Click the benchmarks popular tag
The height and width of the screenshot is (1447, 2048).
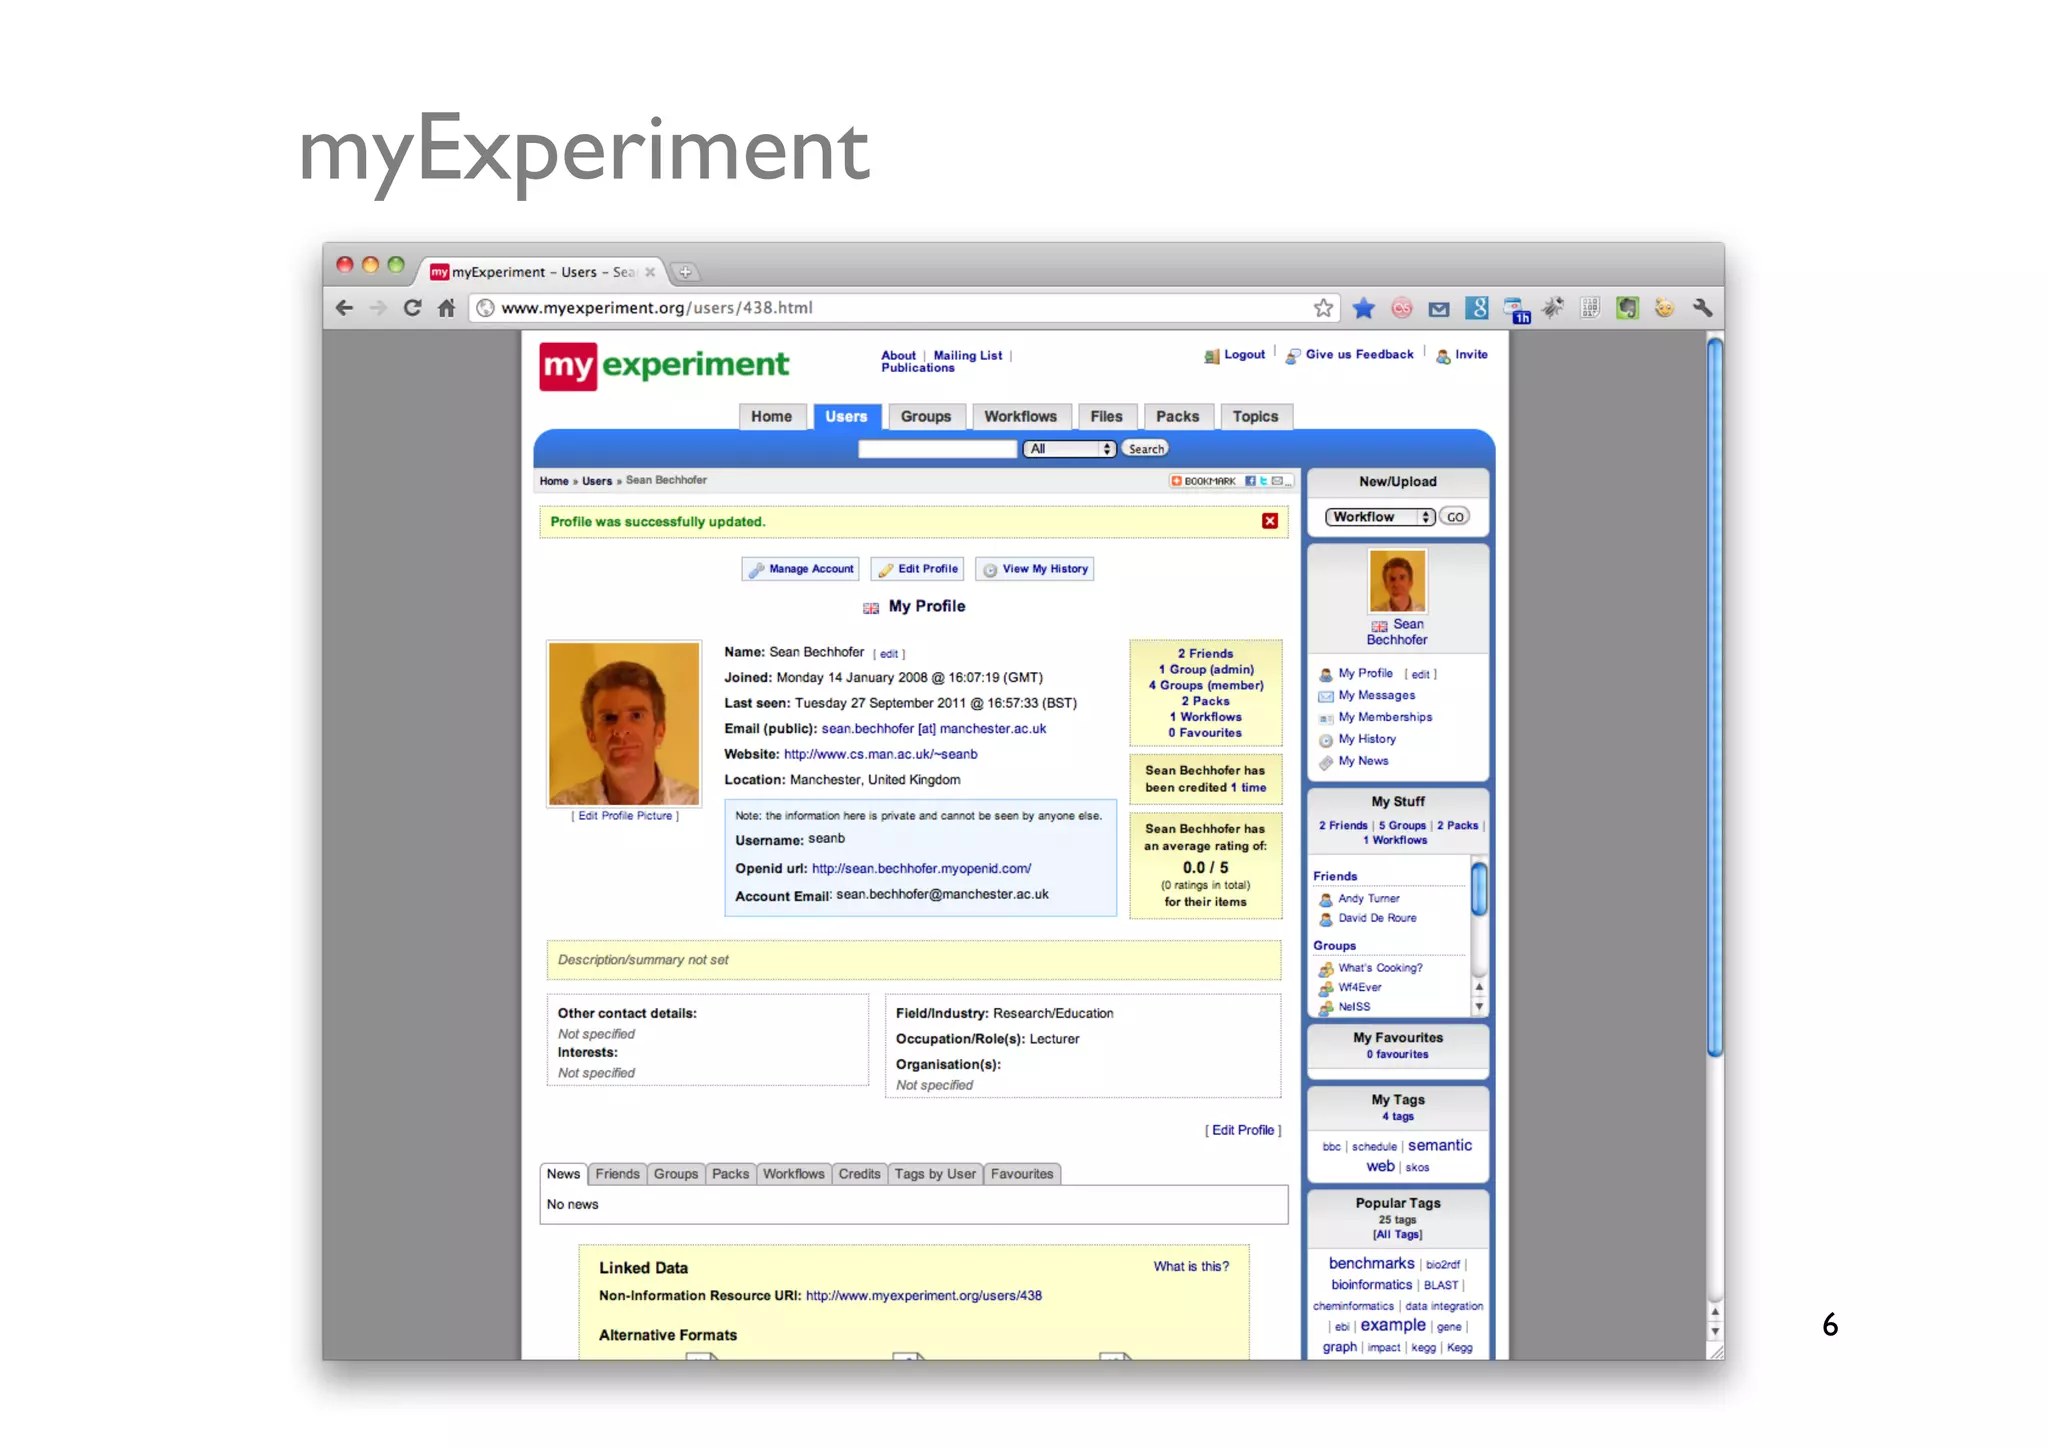[x=1371, y=1264]
